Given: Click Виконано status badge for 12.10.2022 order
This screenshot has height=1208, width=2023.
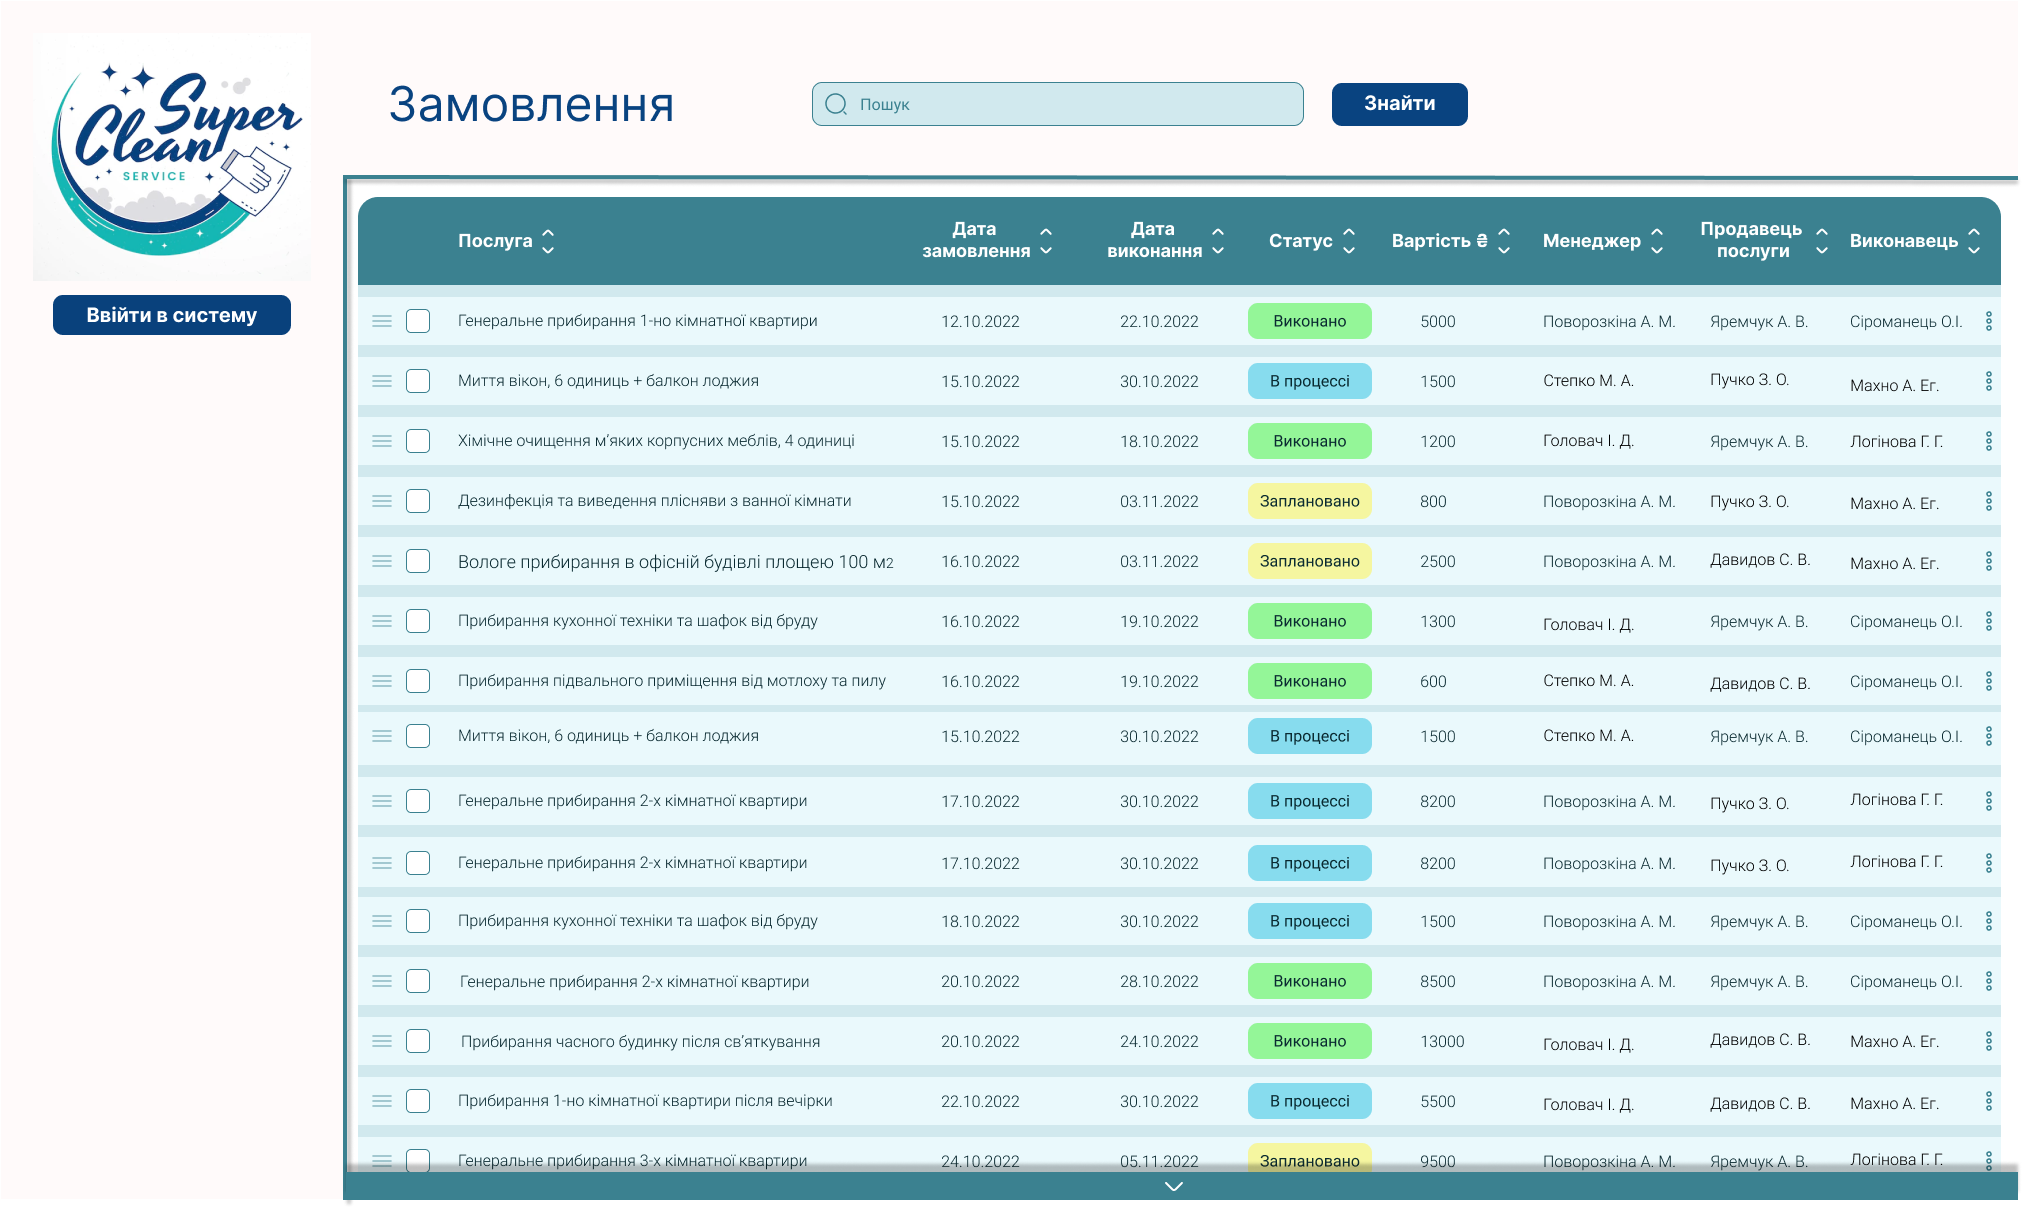Looking at the screenshot, I should click(x=1309, y=321).
